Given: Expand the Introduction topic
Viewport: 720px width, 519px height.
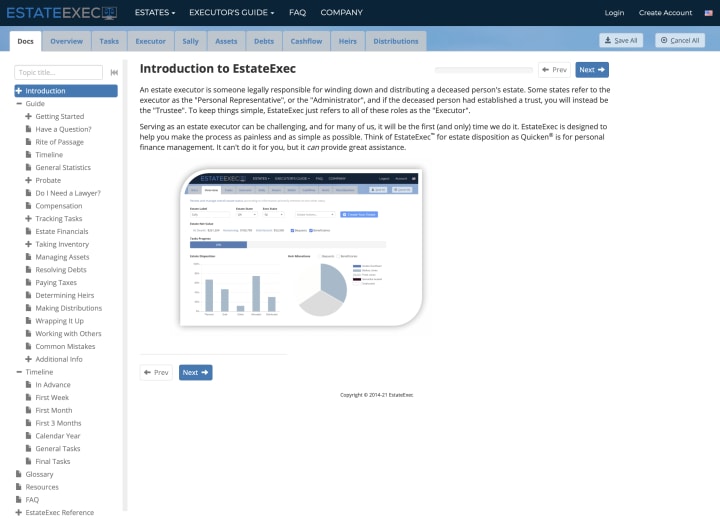Looking at the screenshot, I should 19,91.
